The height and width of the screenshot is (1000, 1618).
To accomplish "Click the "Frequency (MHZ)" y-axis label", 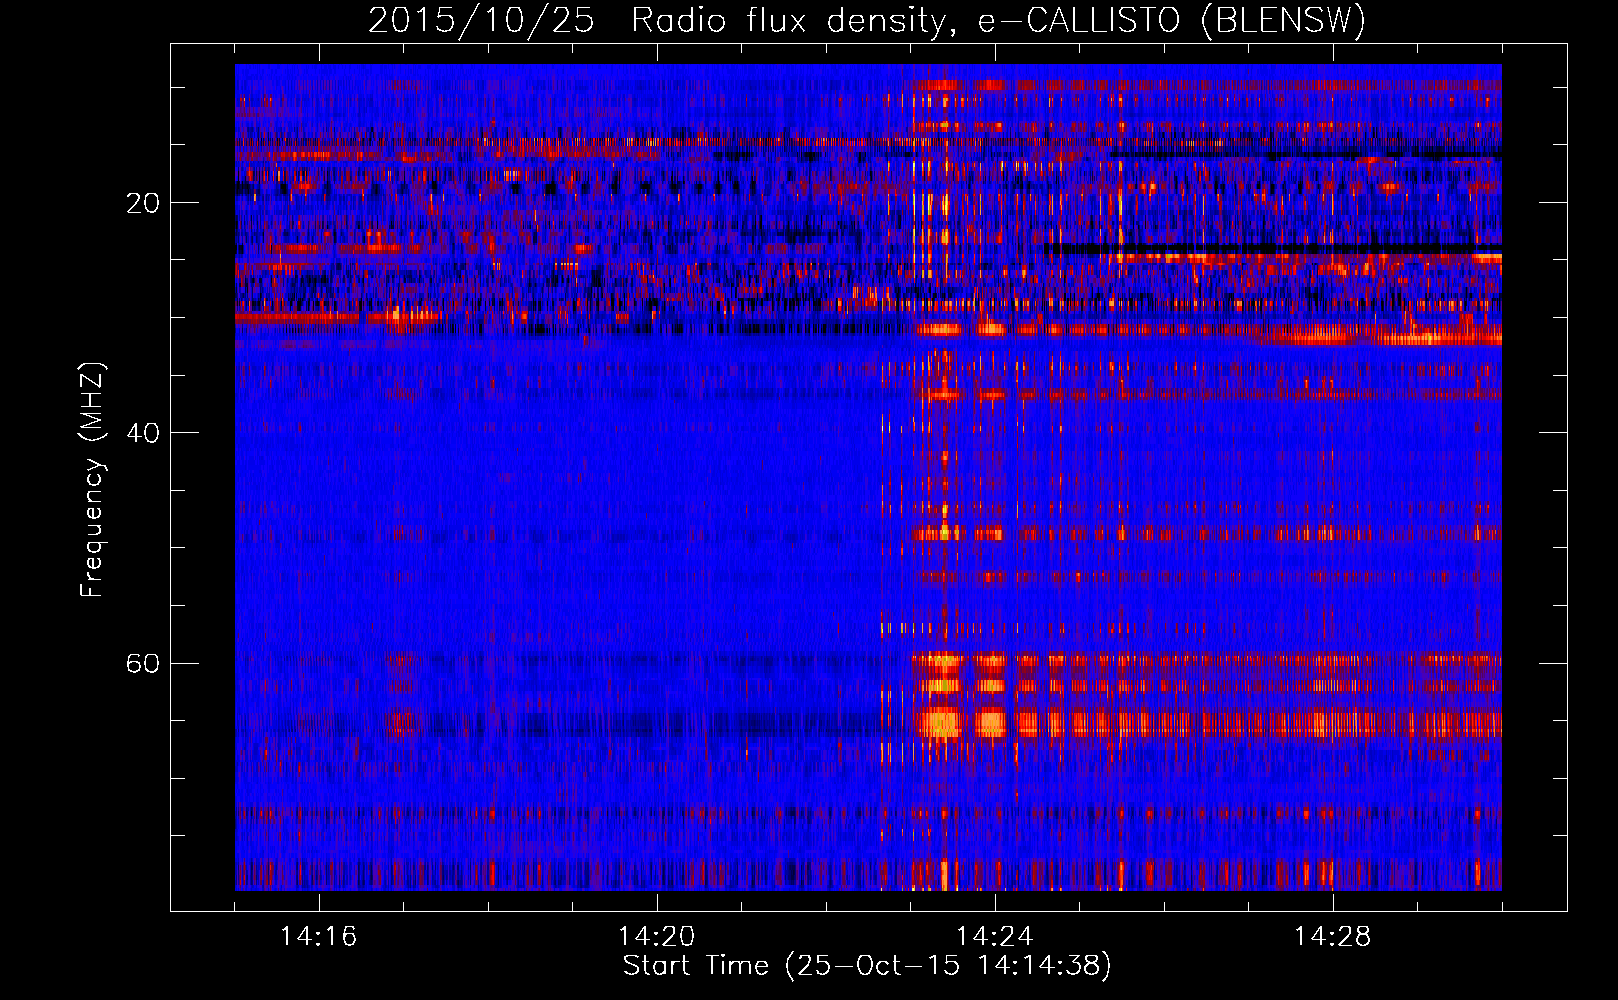I will pos(92,479).
